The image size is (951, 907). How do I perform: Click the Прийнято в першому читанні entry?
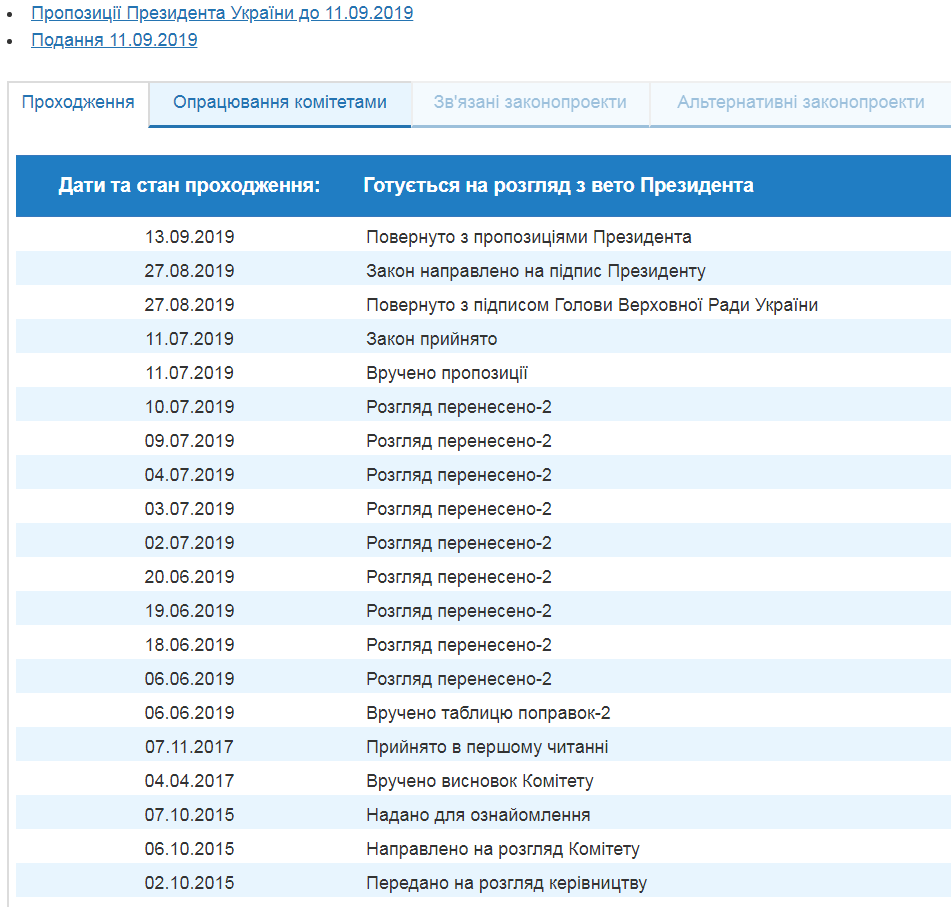tap(487, 747)
